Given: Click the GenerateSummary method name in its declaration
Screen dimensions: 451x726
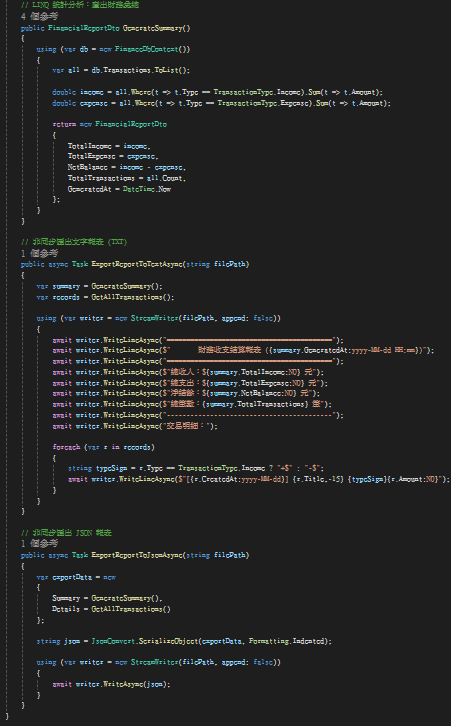Looking at the screenshot, I should (x=157, y=28).
